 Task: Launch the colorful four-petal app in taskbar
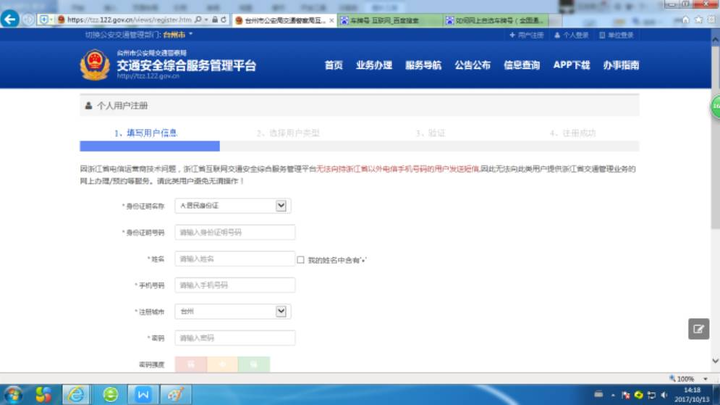pos(44,395)
